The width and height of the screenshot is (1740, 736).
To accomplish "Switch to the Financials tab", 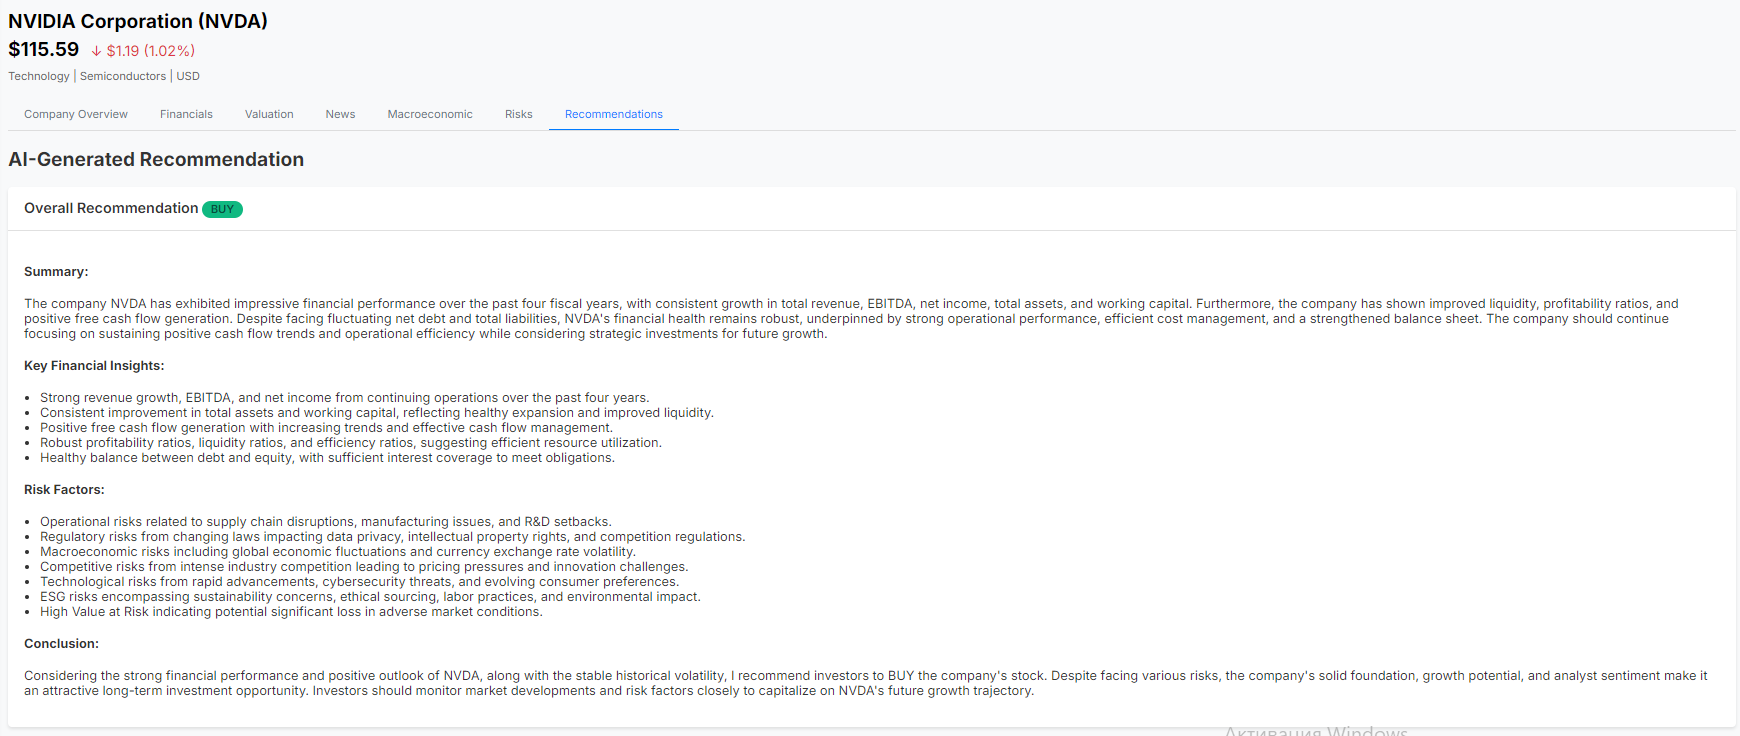I will point(186,114).
